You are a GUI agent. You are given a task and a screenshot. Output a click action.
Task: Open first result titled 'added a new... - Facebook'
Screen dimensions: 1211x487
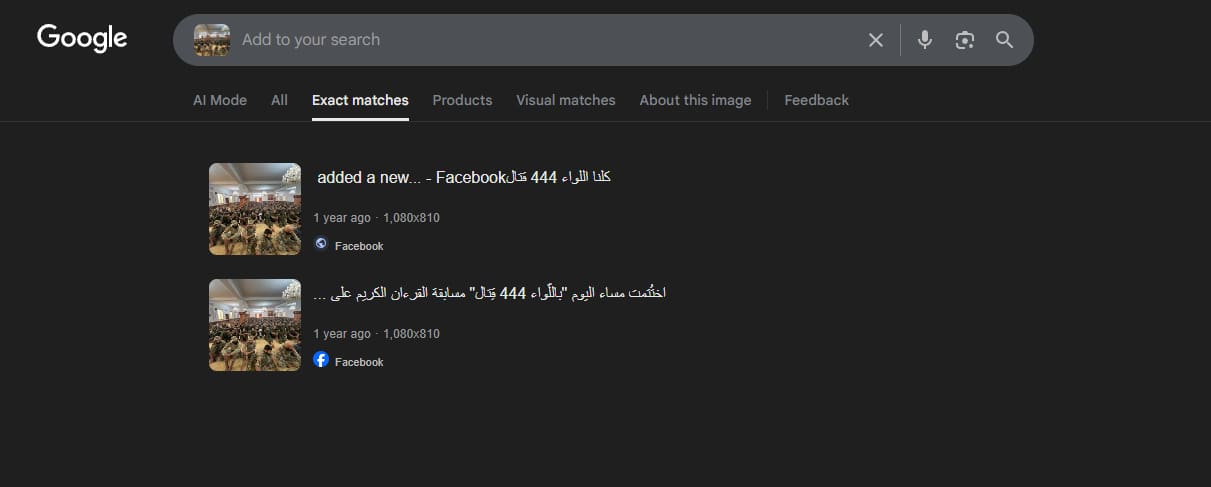(463, 177)
